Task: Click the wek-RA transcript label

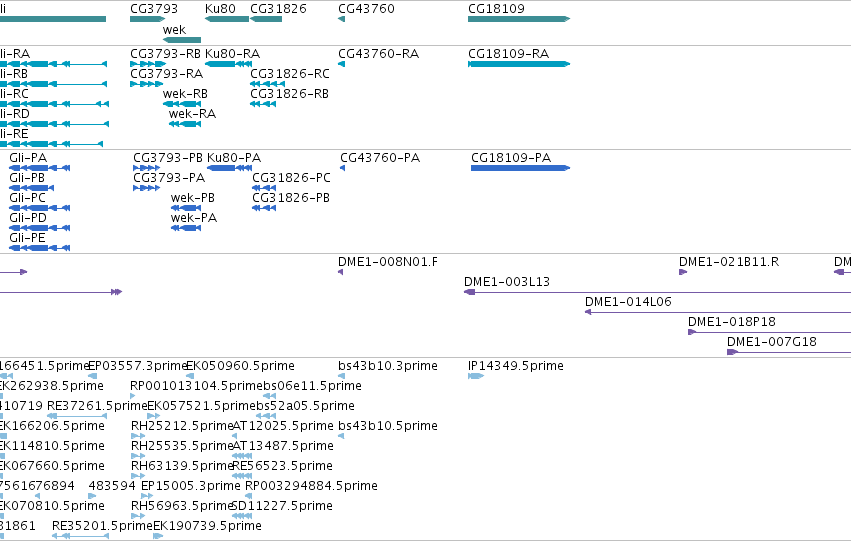Action: pyautogui.click(x=192, y=114)
